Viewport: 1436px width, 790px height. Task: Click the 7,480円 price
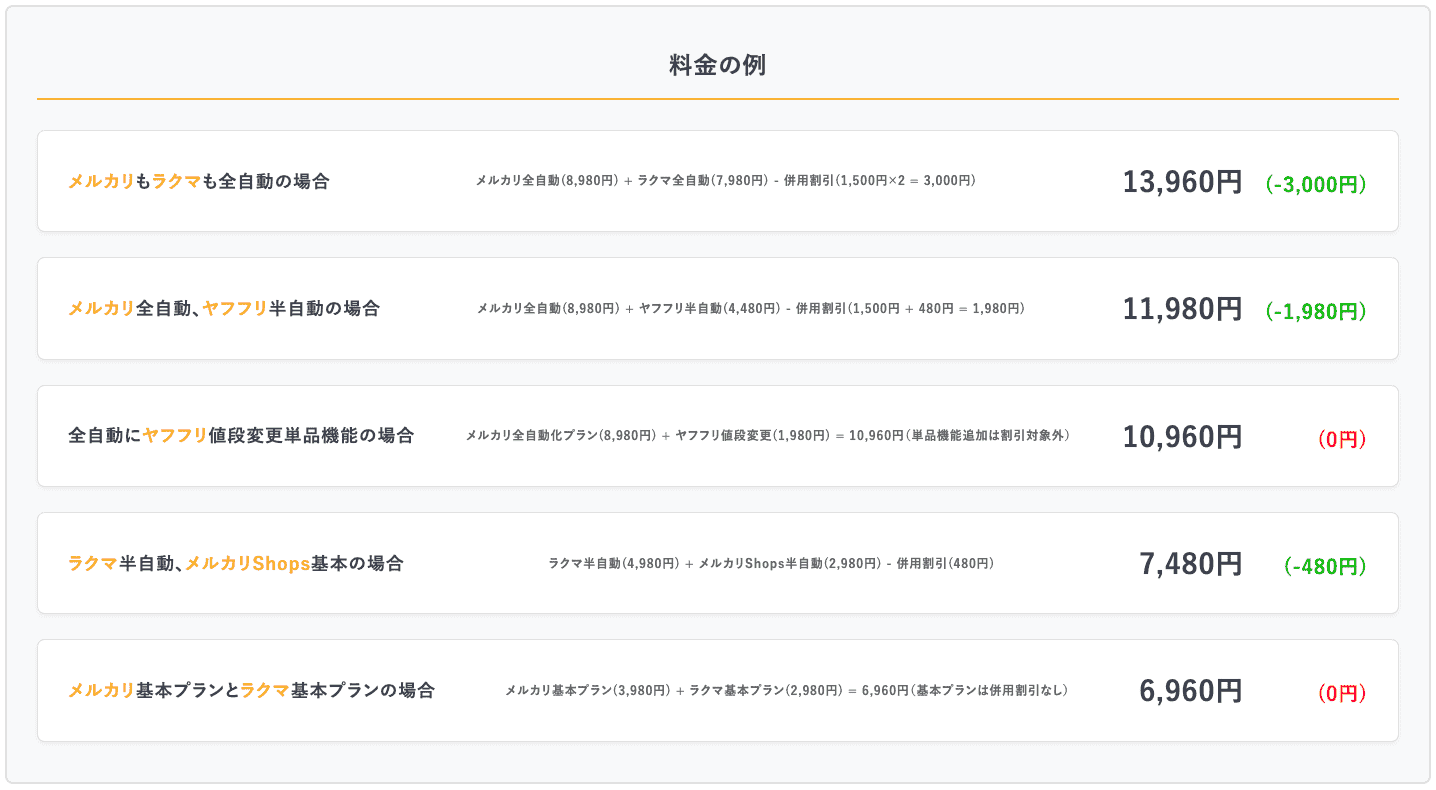click(1191, 564)
